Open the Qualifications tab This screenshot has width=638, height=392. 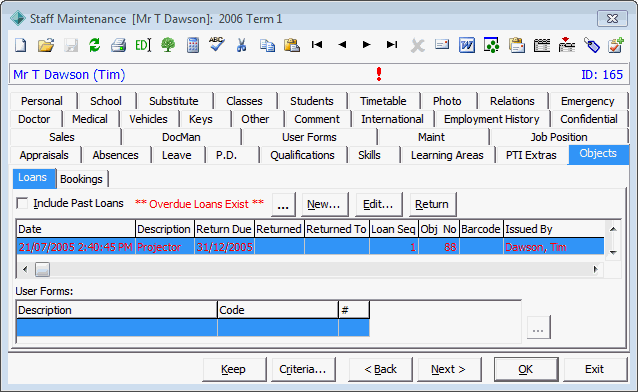tap(302, 155)
